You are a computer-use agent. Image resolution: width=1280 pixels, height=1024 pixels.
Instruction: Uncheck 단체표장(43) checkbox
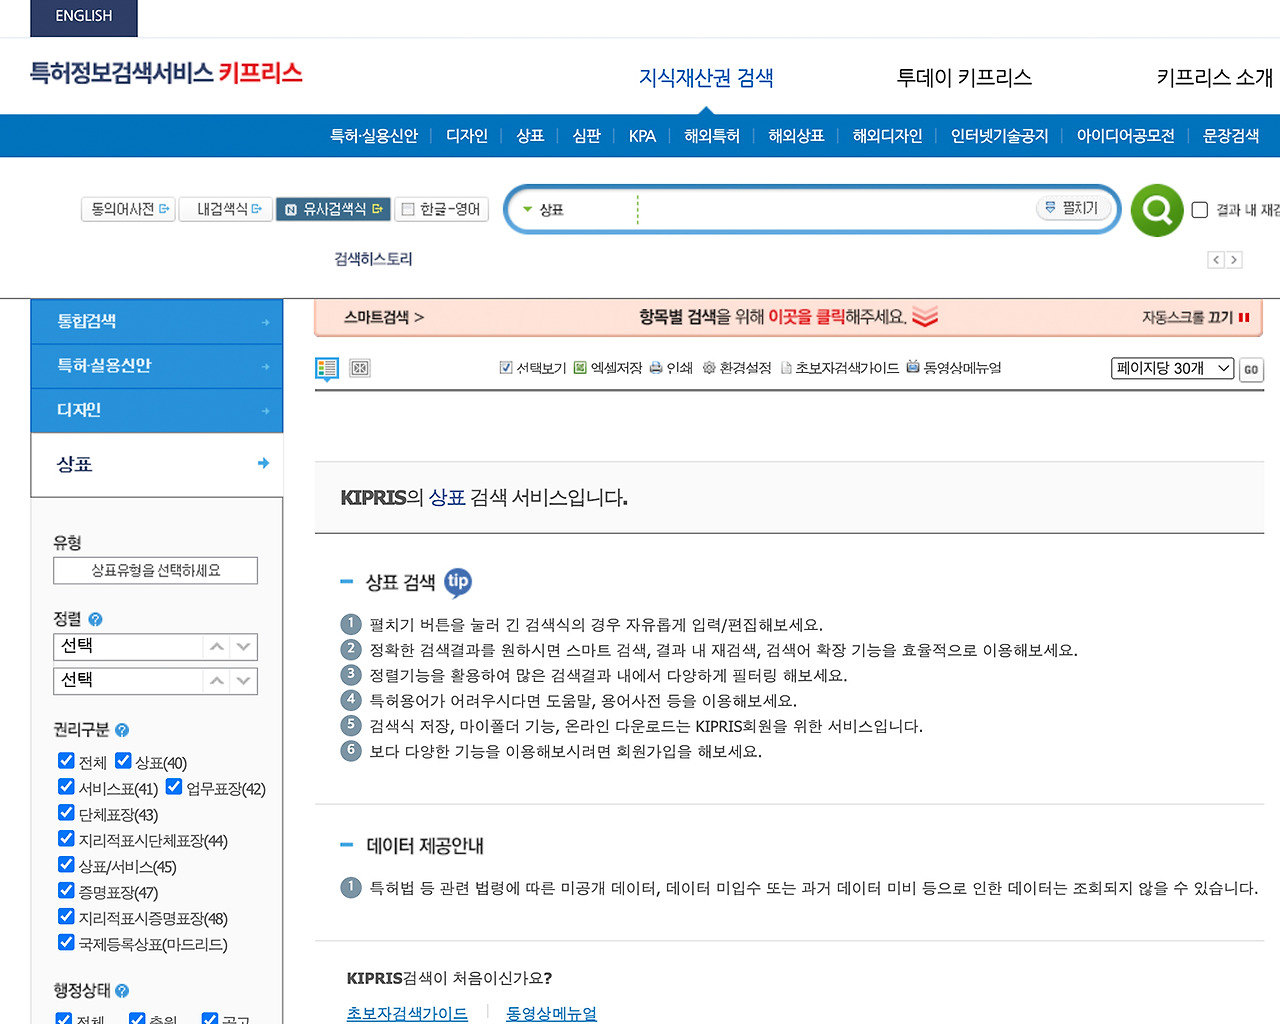point(66,813)
